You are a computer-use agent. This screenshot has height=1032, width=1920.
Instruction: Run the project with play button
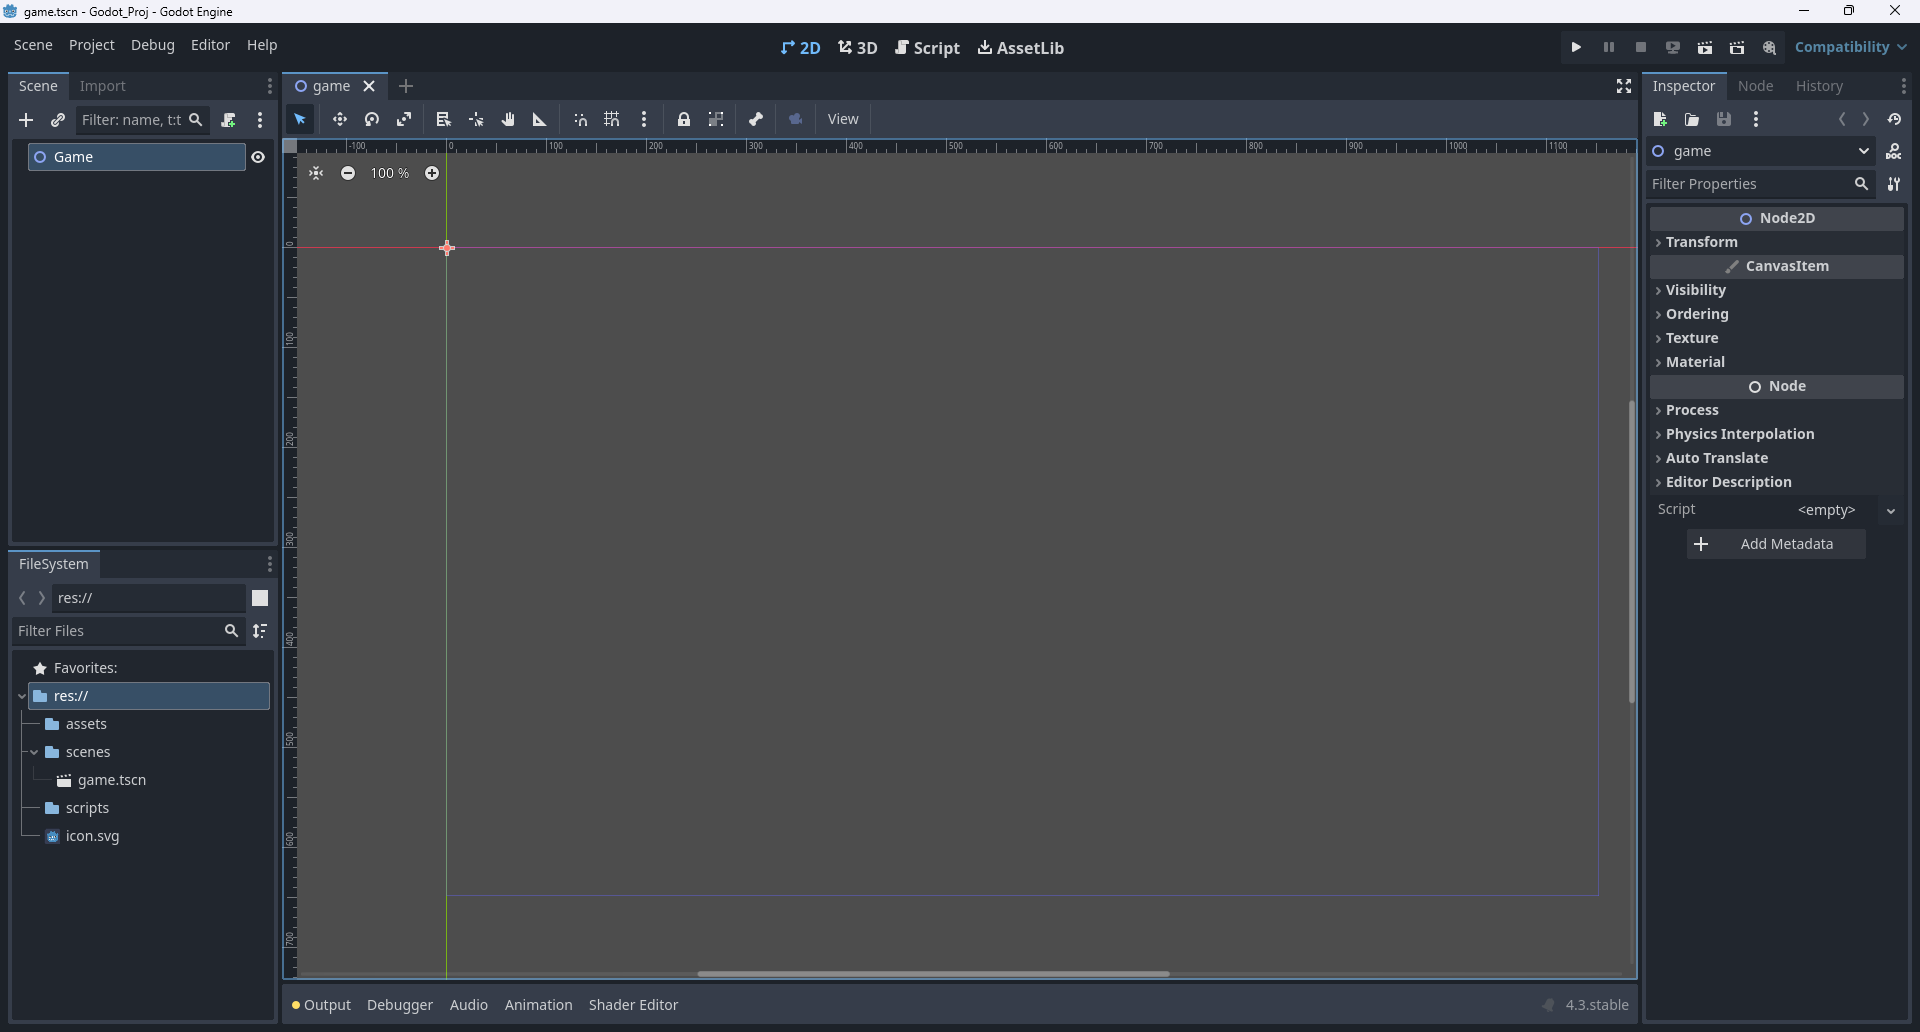click(x=1577, y=48)
